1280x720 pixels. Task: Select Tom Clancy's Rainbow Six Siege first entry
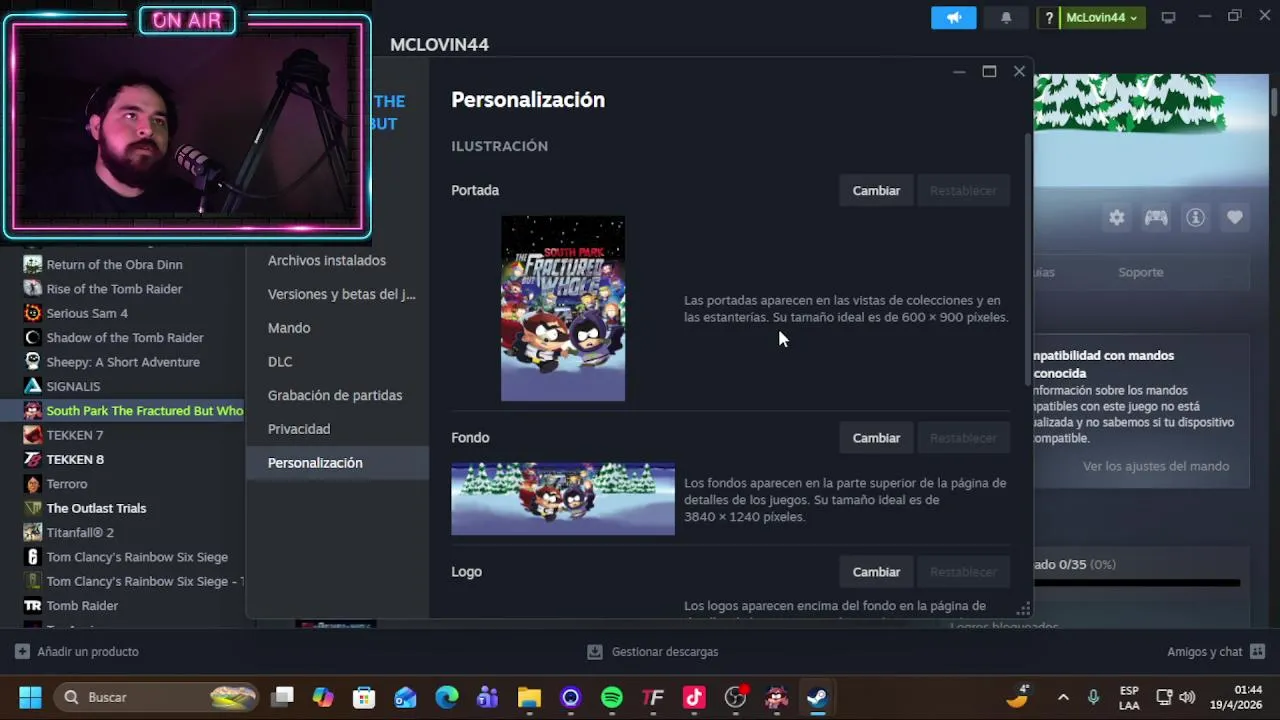137,557
